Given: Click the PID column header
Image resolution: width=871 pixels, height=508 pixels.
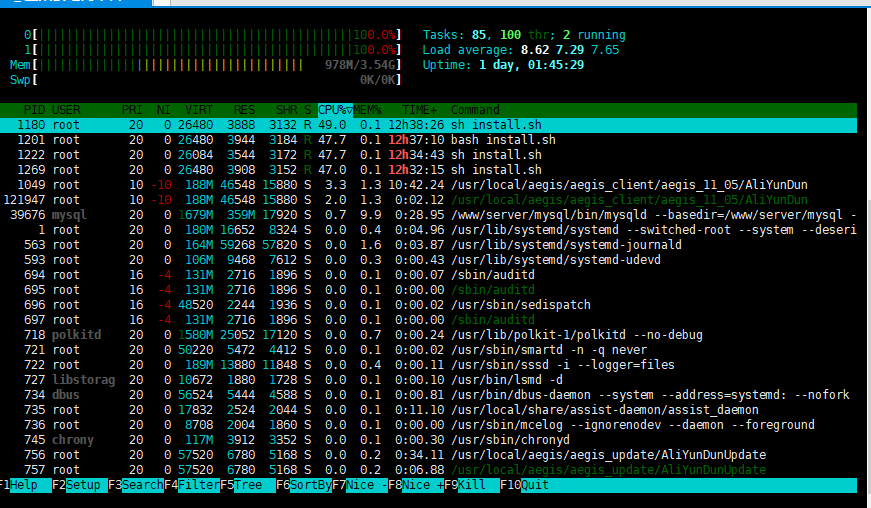Looking at the screenshot, I should [34, 110].
